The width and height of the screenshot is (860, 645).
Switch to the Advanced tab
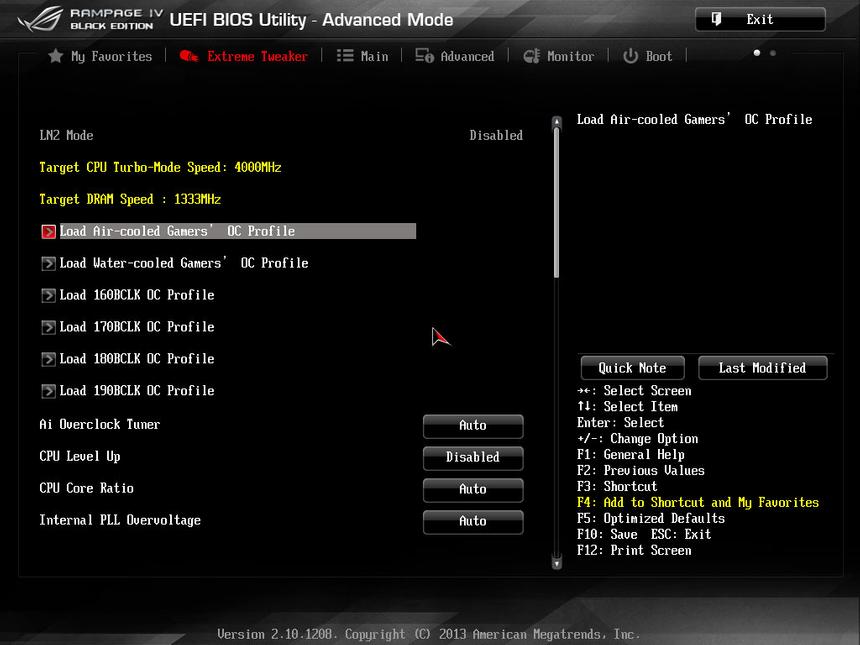pos(467,57)
